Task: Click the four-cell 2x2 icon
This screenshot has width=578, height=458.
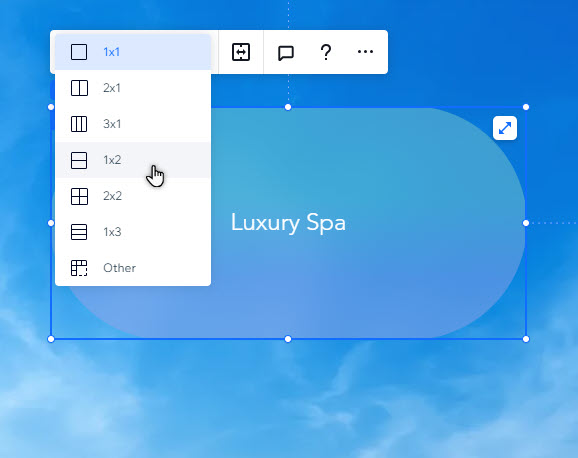Action: [x=79, y=196]
